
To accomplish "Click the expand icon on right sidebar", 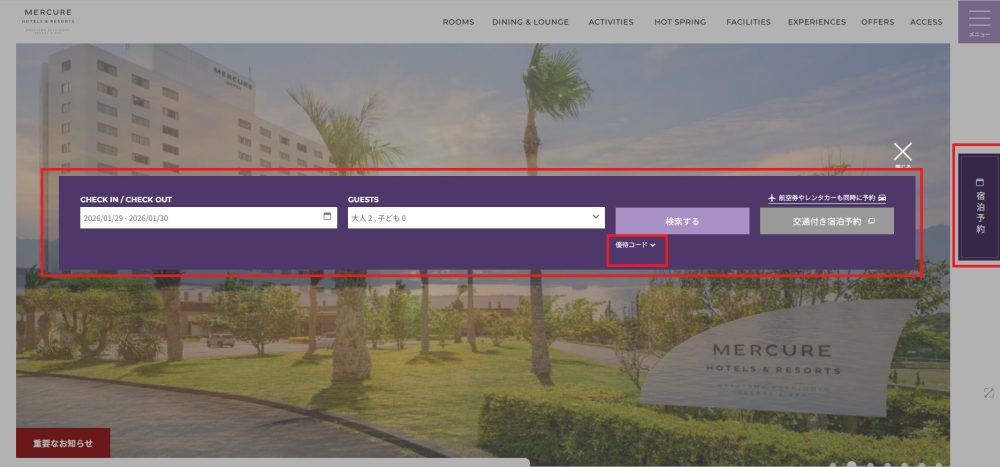I will 988,393.
